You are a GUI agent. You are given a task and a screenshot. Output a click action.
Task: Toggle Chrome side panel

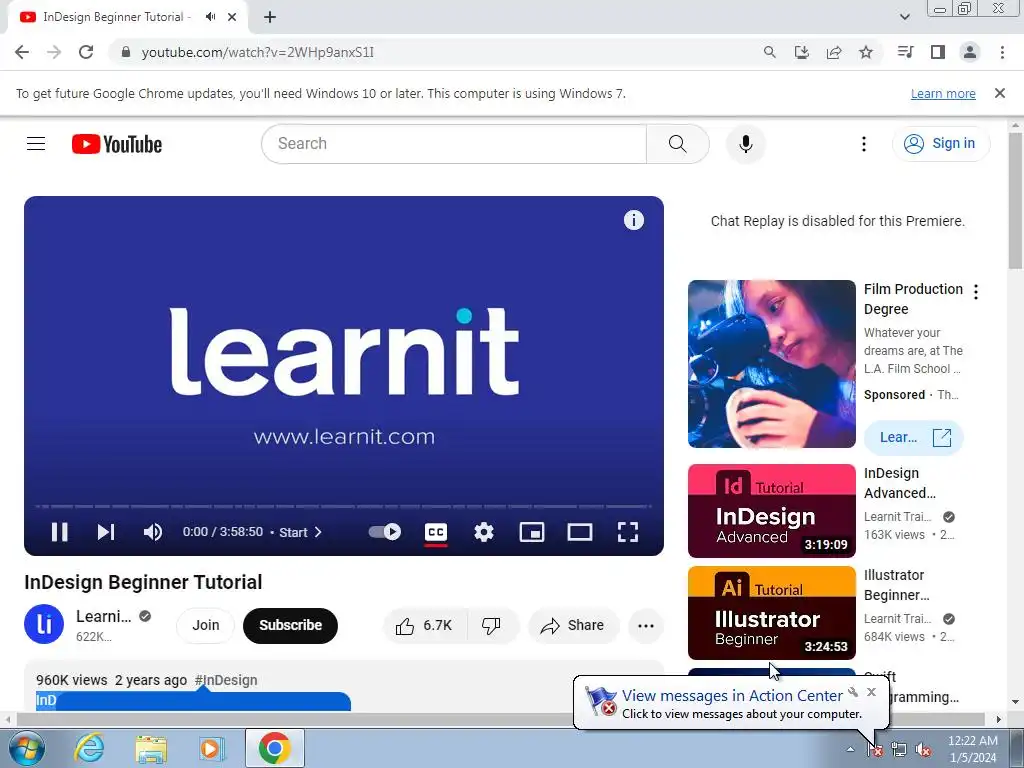[x=938, y=52]
